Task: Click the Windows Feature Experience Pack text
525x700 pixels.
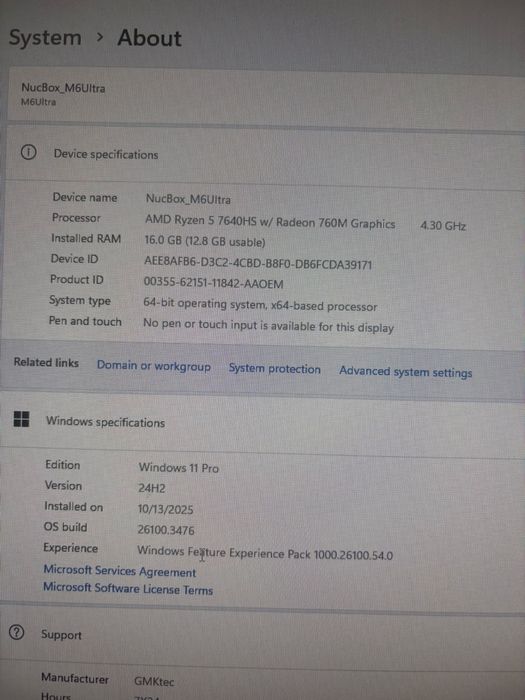Action: click(265, 553)
